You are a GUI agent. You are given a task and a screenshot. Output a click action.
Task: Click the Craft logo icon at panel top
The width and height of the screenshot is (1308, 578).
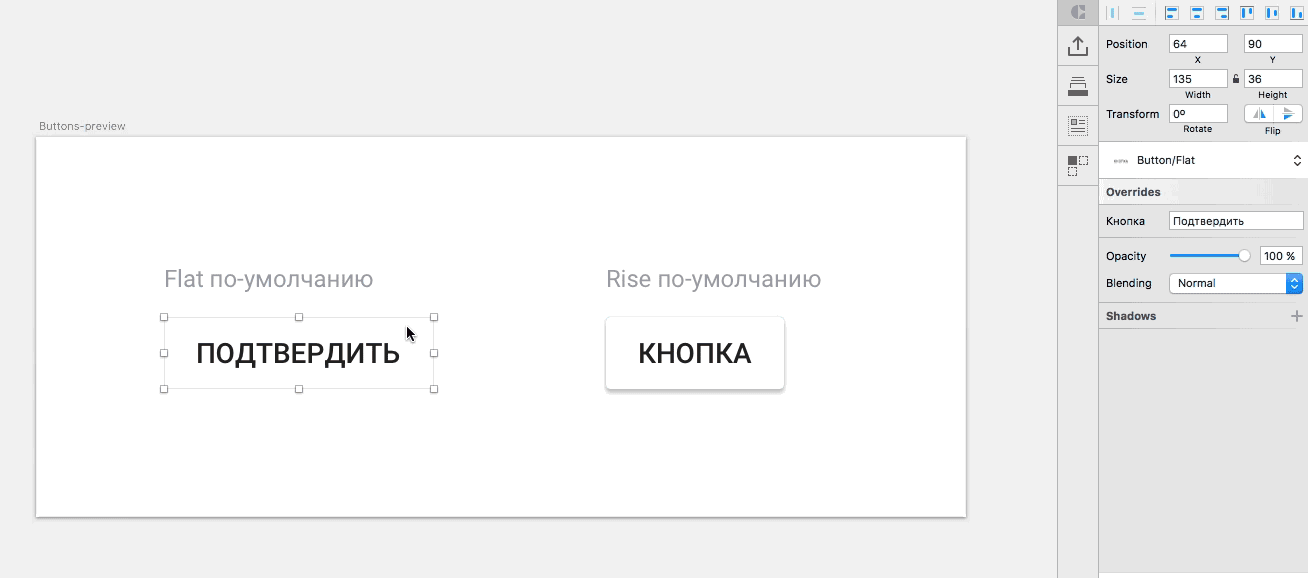point(1078,12)
